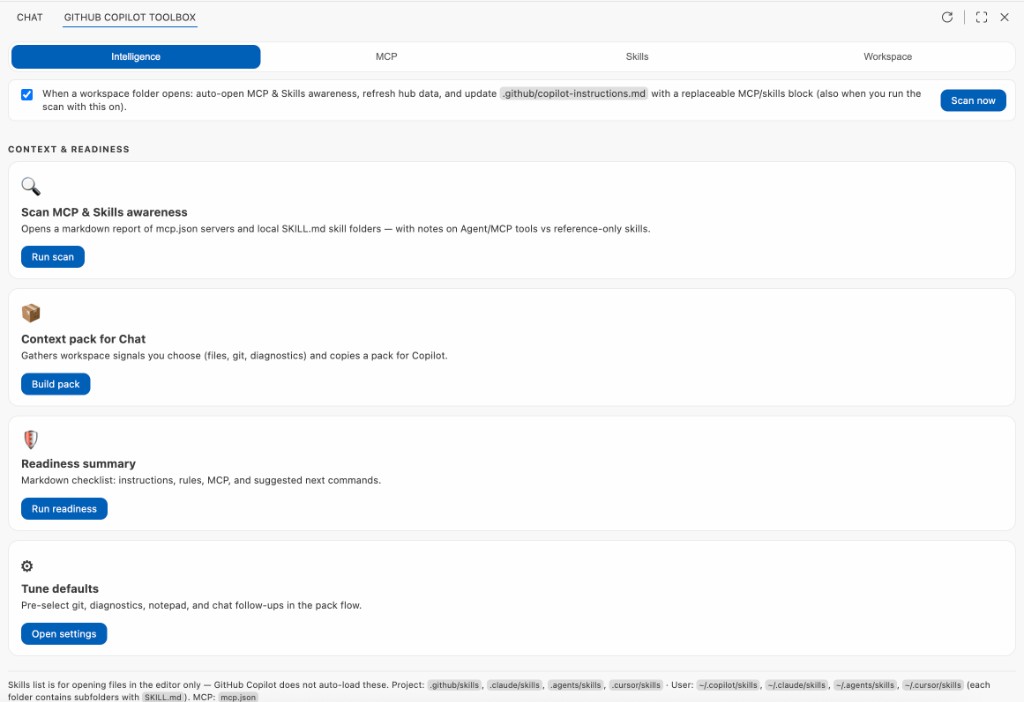Click the shield icon on Readiness summary card
The image size is (1024, 702).
pyautogui.click(x=30, y=439)
